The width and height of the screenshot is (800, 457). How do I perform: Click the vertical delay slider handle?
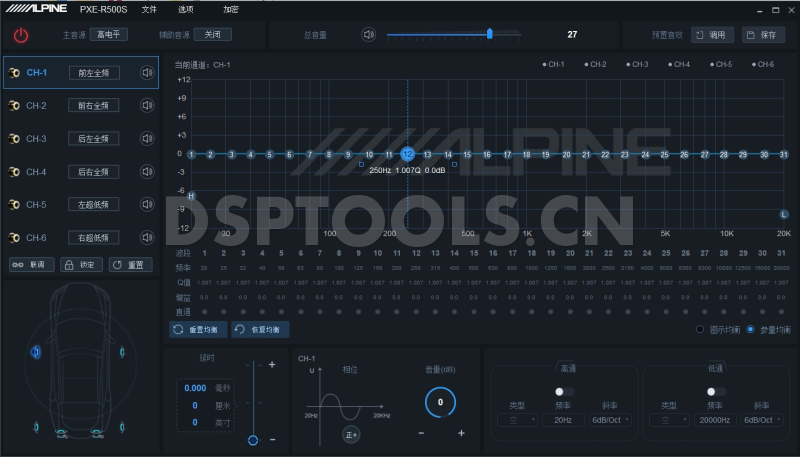pos(253,440)
